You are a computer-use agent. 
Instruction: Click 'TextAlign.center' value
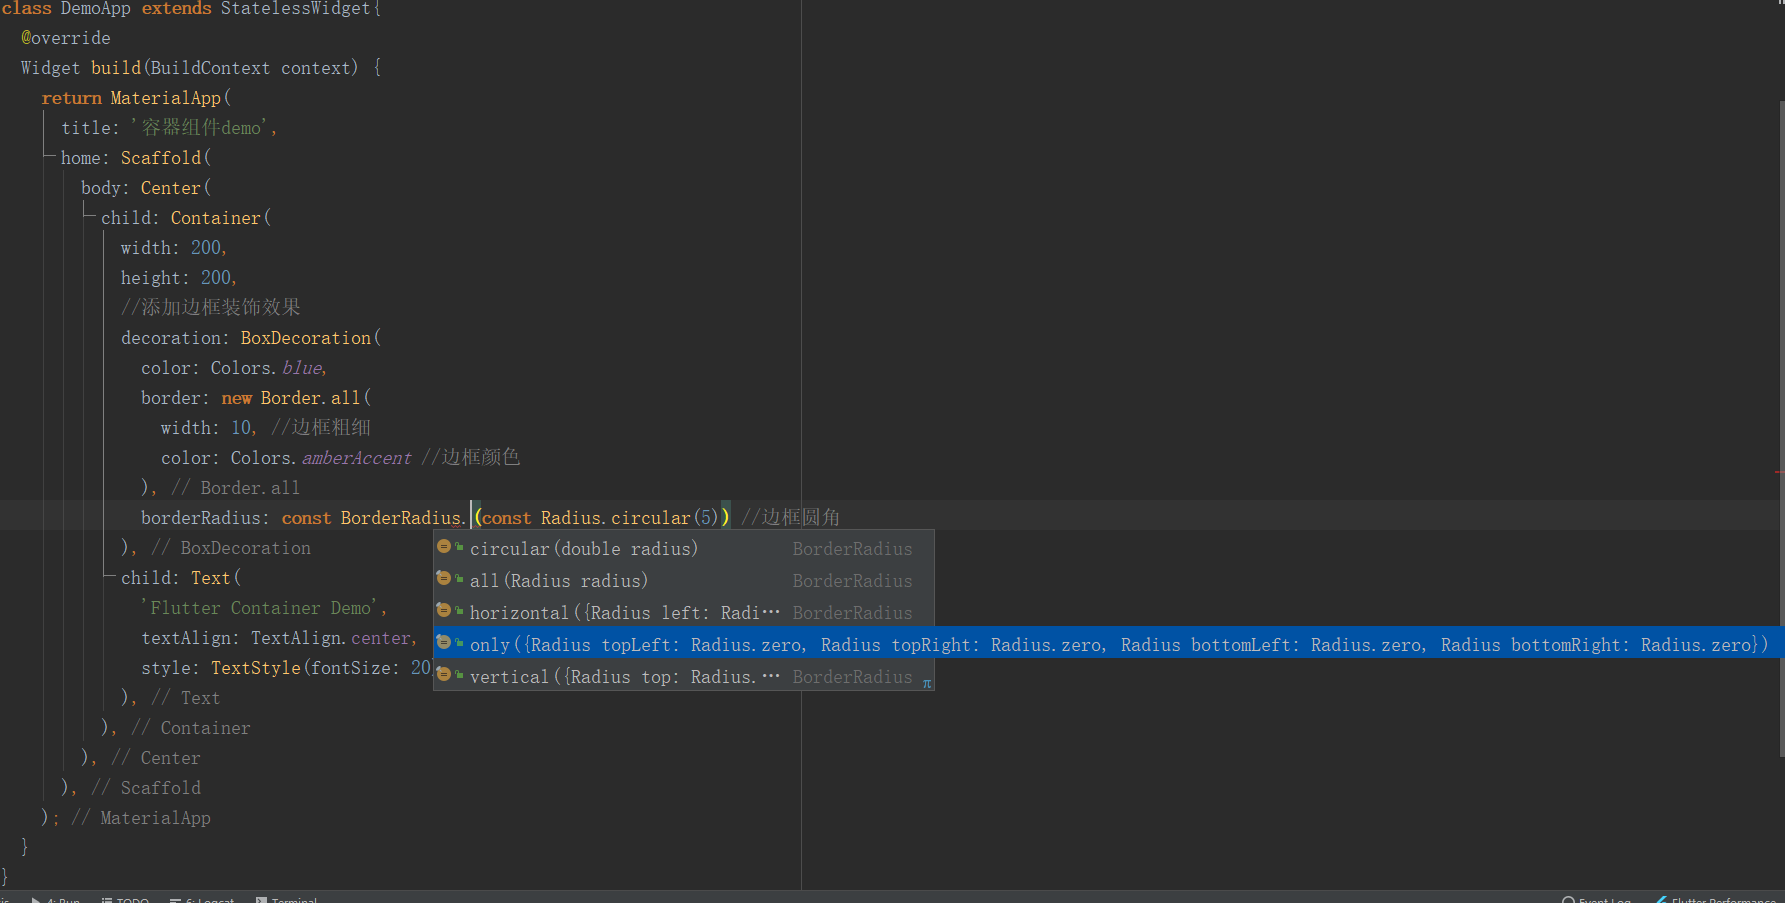[x=331, y=638]
